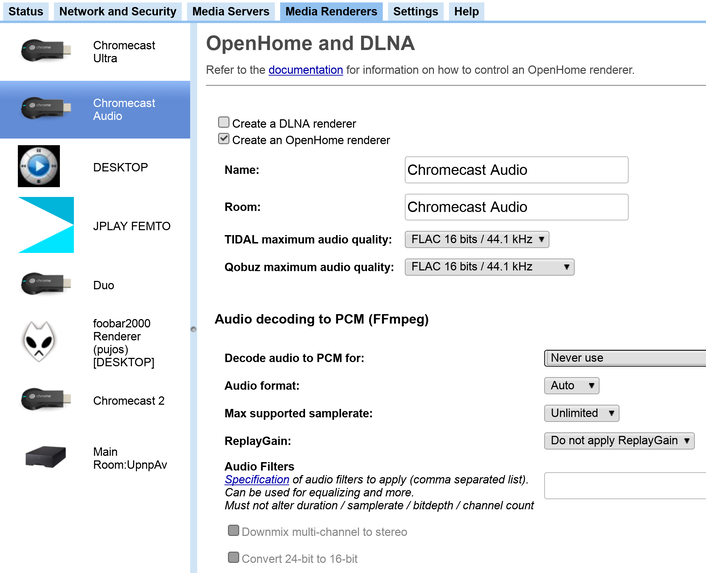Image resolution: width=706 pixels, height=573 pixels.
Task: Select foobar2000 Renderer (pujos) label
Action: click(x=122, y=343)
